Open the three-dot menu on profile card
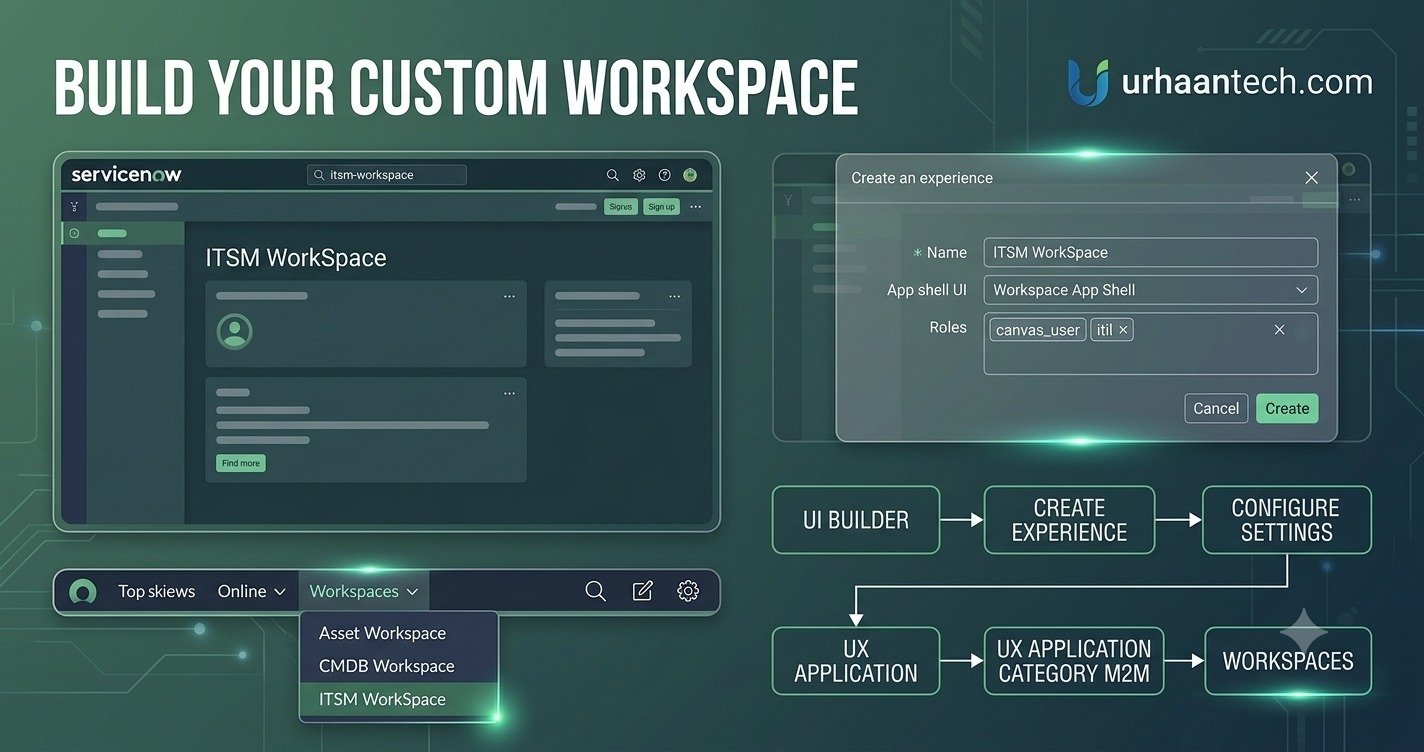Image resolution: width=1424 pixels, height=752 pixels. click(x=509, y=296)
